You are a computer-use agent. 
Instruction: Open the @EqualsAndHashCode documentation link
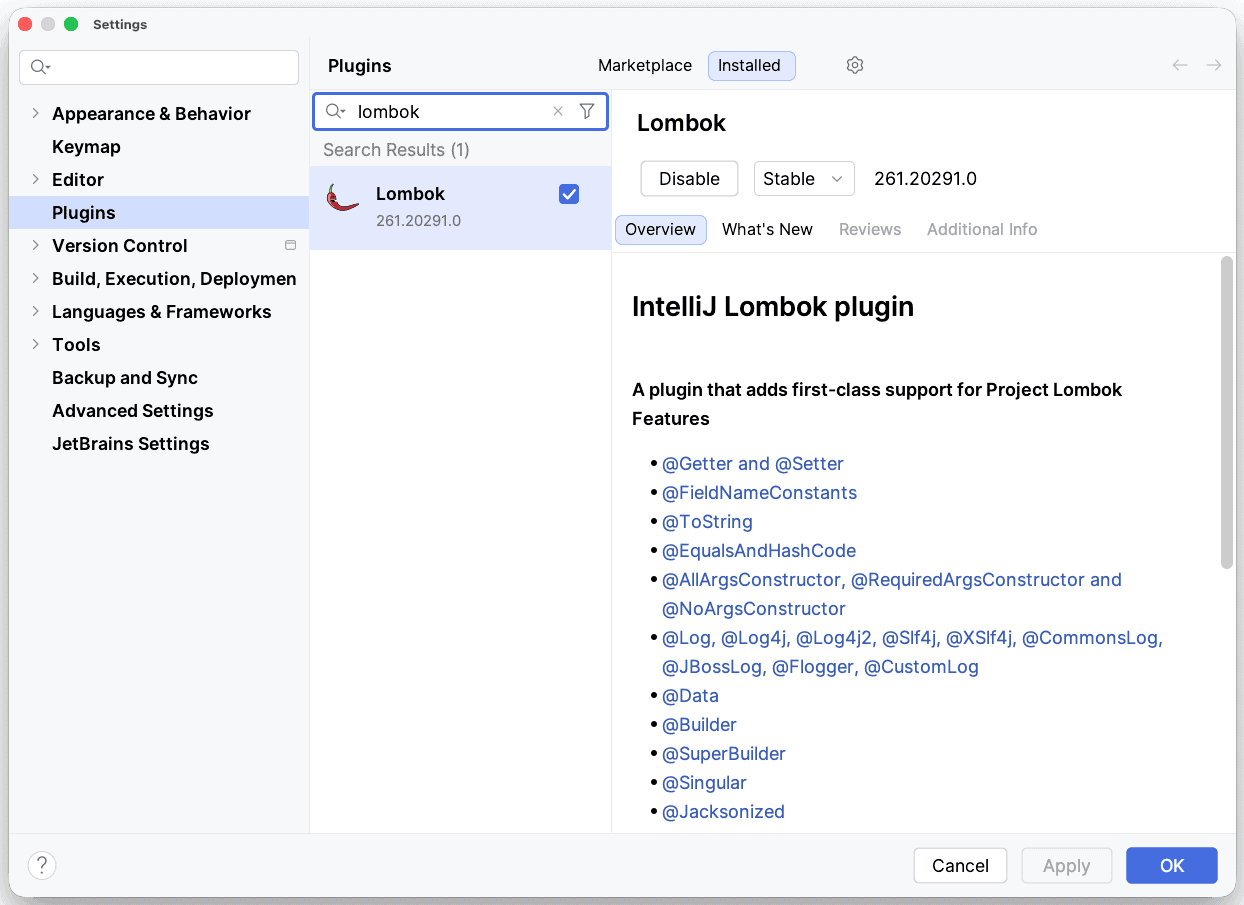coord(758,550)
